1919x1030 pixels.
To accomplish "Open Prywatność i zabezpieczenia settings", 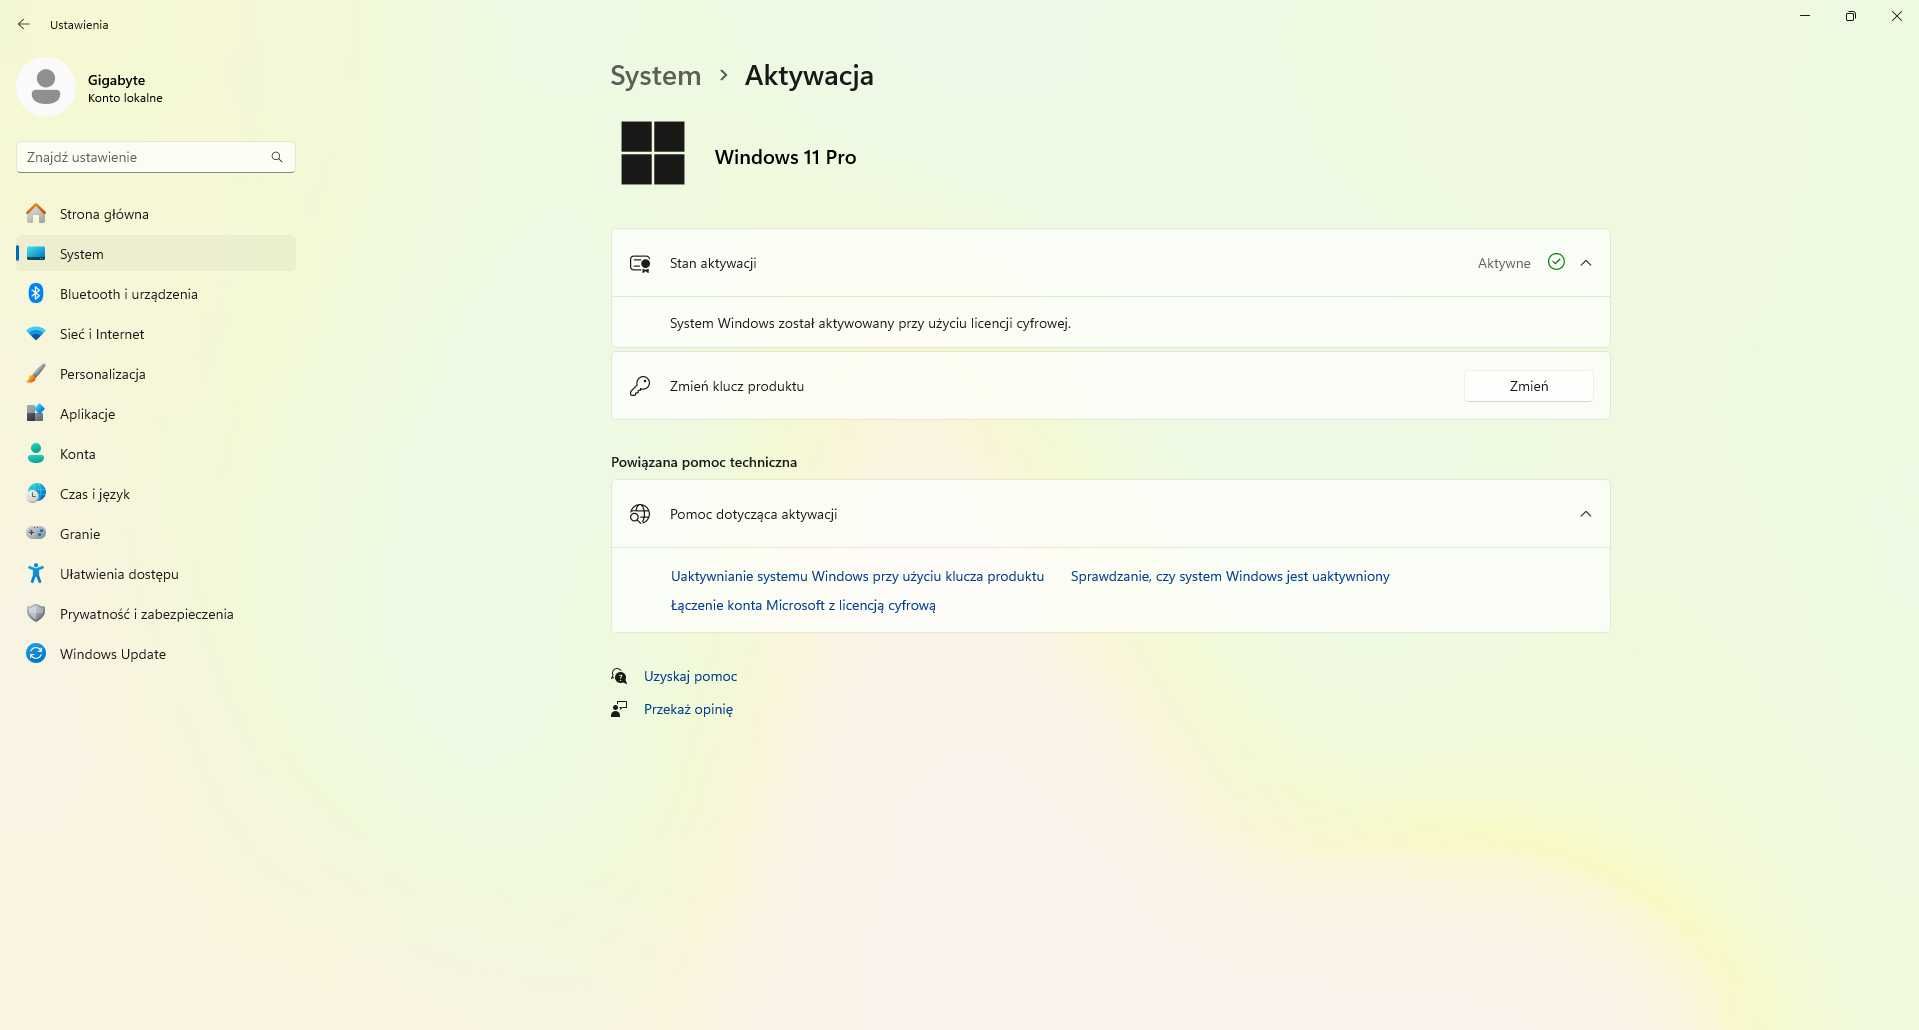I will tap(156, 613).
